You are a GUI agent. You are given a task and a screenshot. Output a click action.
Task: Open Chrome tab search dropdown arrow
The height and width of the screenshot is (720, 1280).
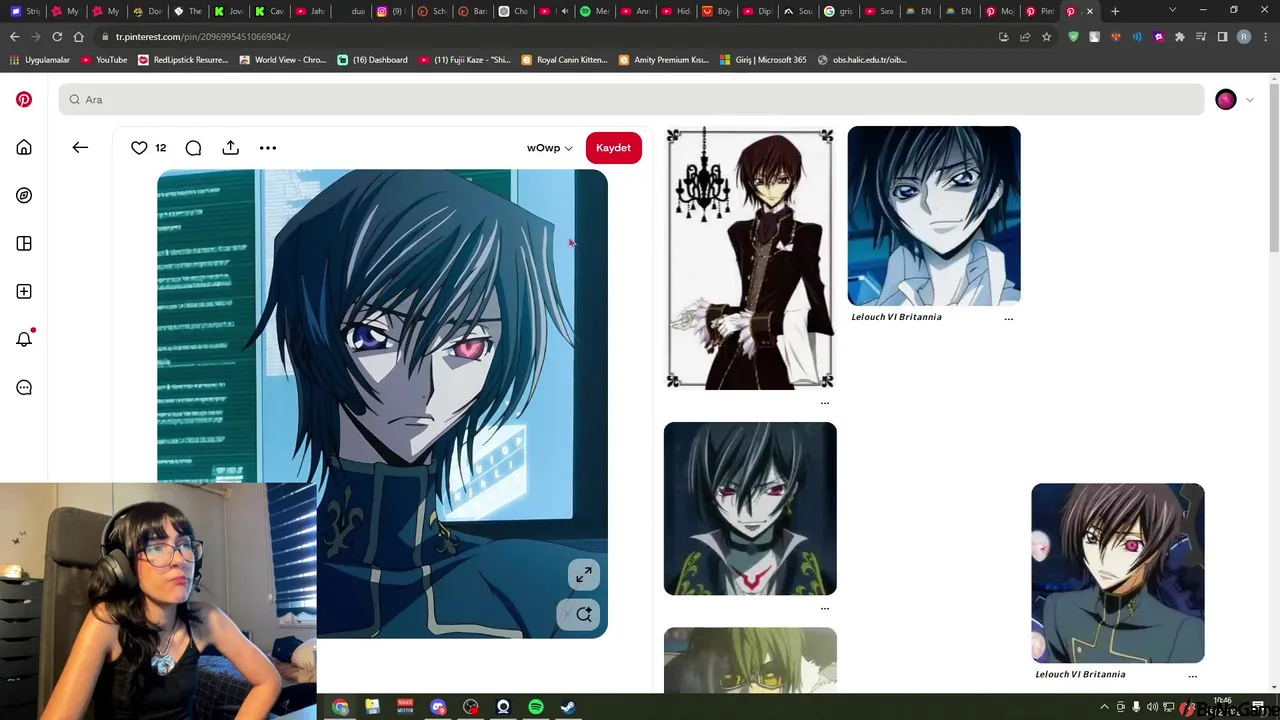pyautogui.click(x=1172, y=11)
